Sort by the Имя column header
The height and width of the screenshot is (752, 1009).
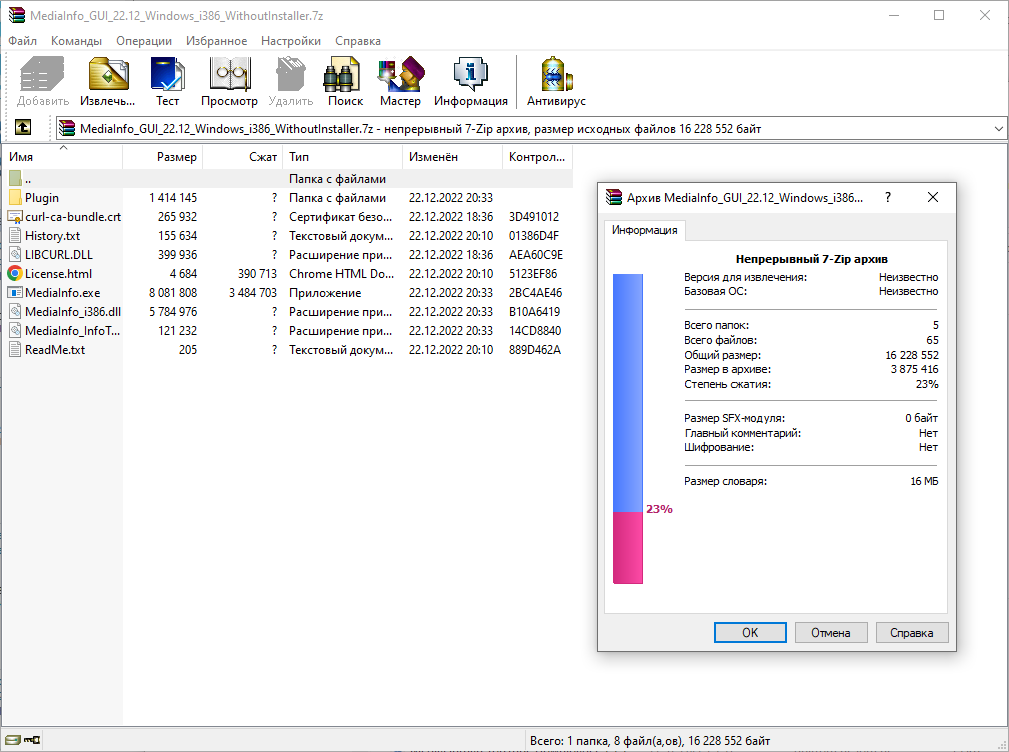coord(62,157)
